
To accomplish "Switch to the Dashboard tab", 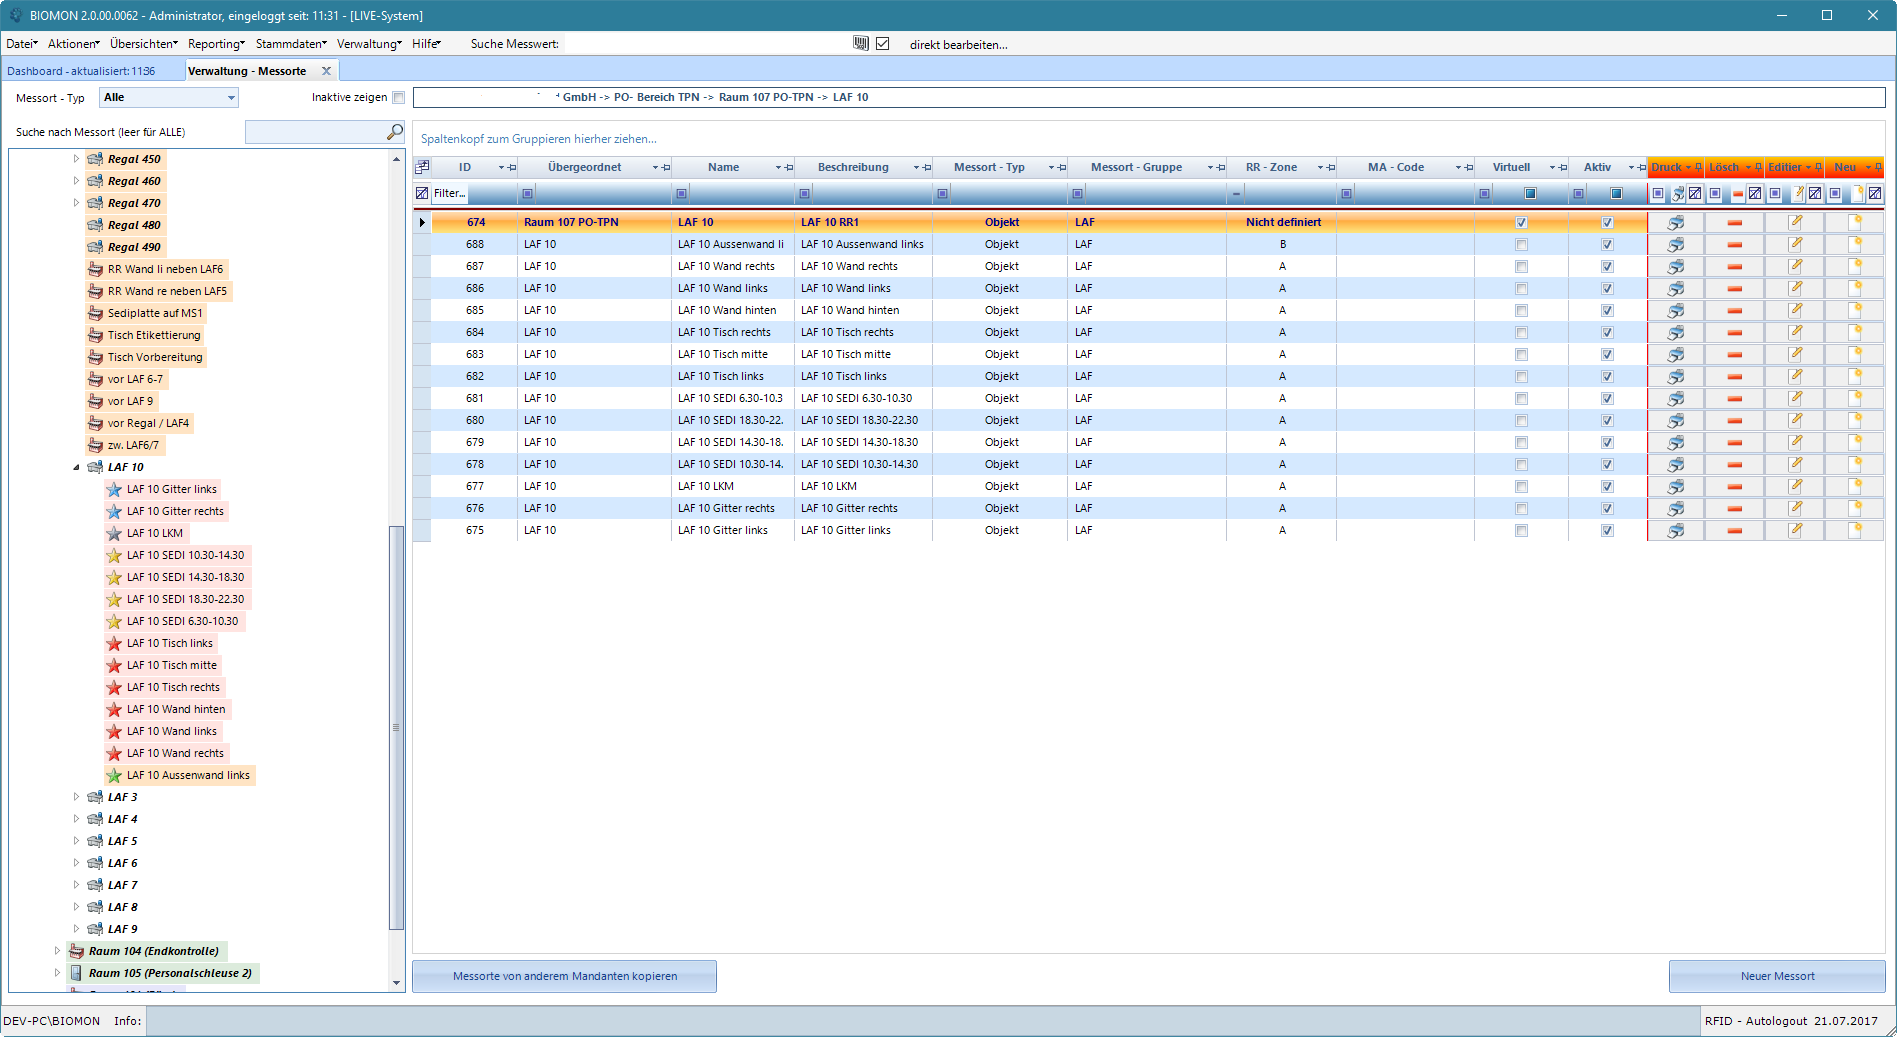I will click(x=81, y=71).
